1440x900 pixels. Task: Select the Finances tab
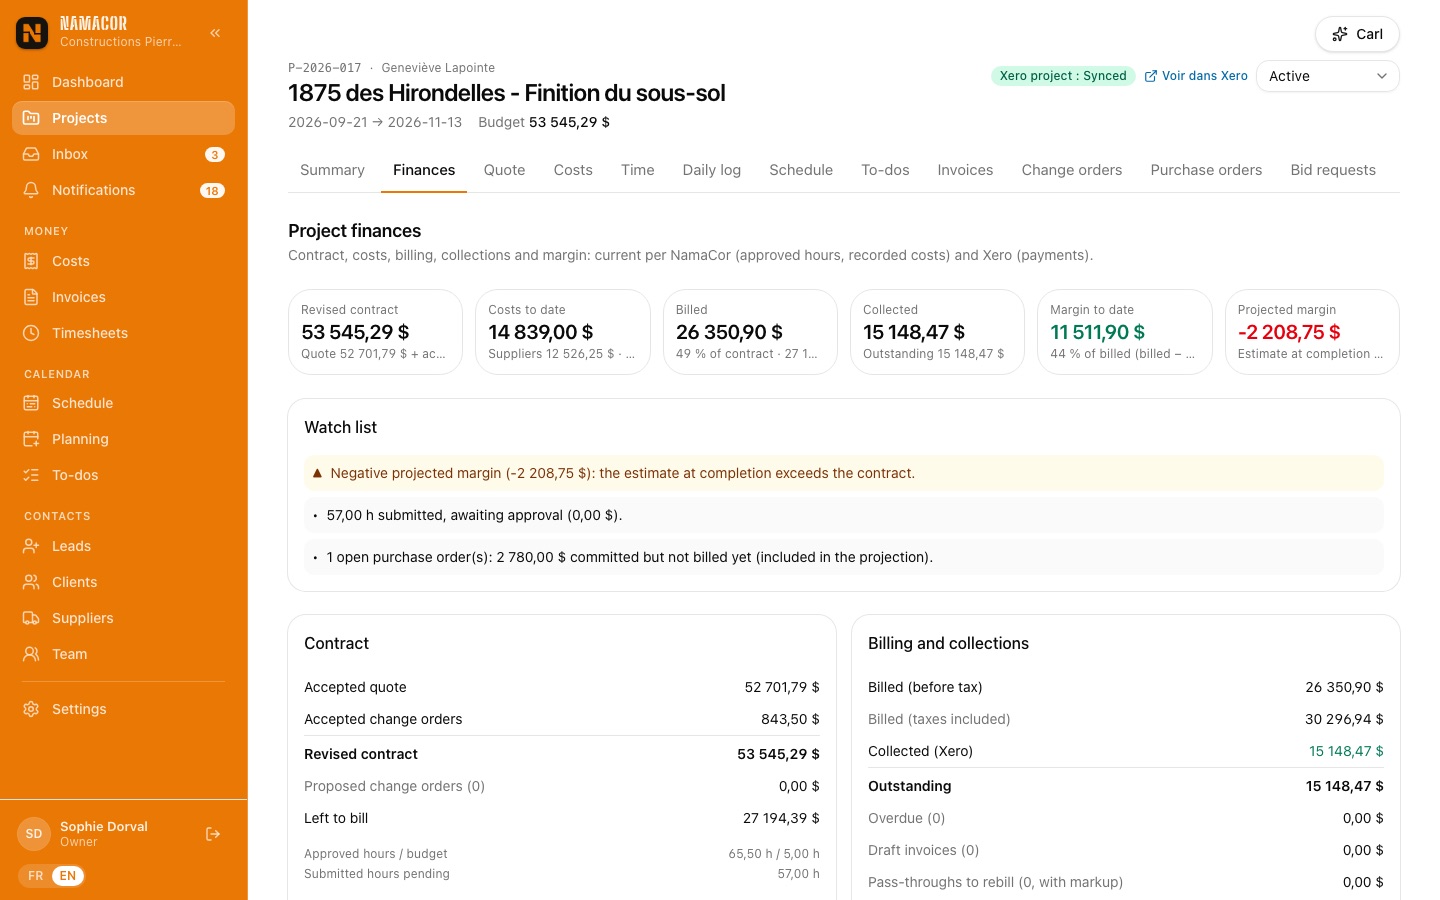[x=424, y=170]
